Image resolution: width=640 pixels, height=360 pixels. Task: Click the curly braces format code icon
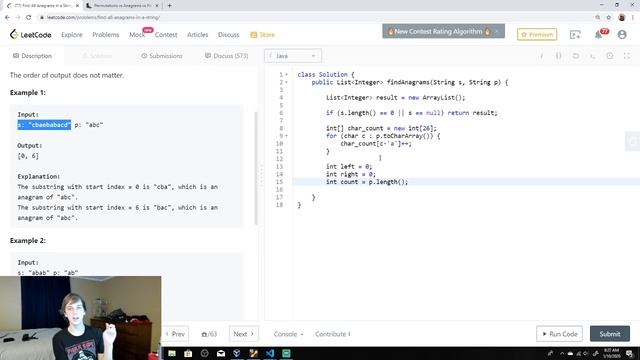point(558,56)
